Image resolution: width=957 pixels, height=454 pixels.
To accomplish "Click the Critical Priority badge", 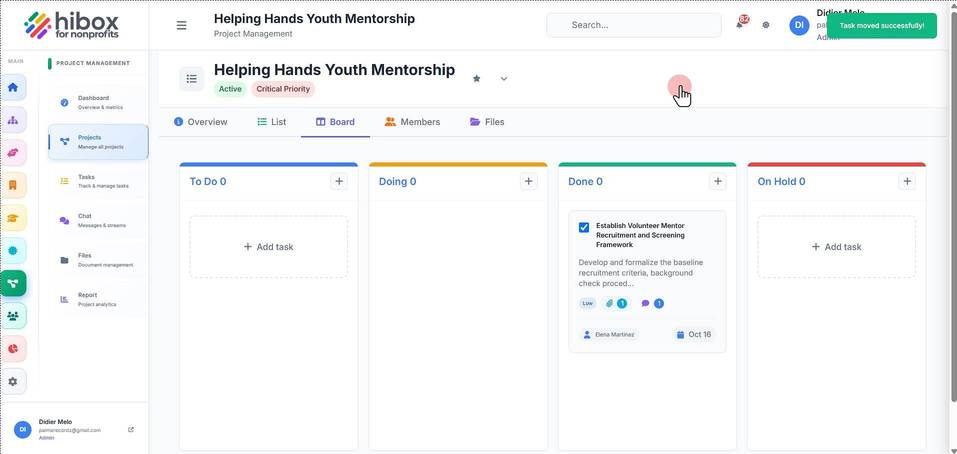I will coord(283,89).
